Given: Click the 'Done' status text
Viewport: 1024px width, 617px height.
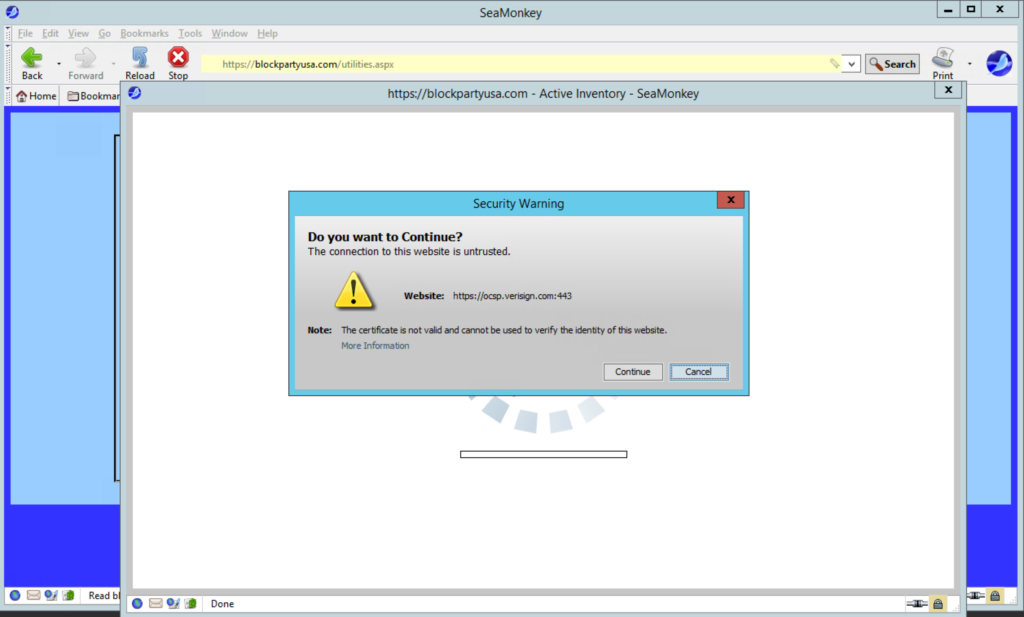Looking at the screenshot, I should click(x=222, y=604).
